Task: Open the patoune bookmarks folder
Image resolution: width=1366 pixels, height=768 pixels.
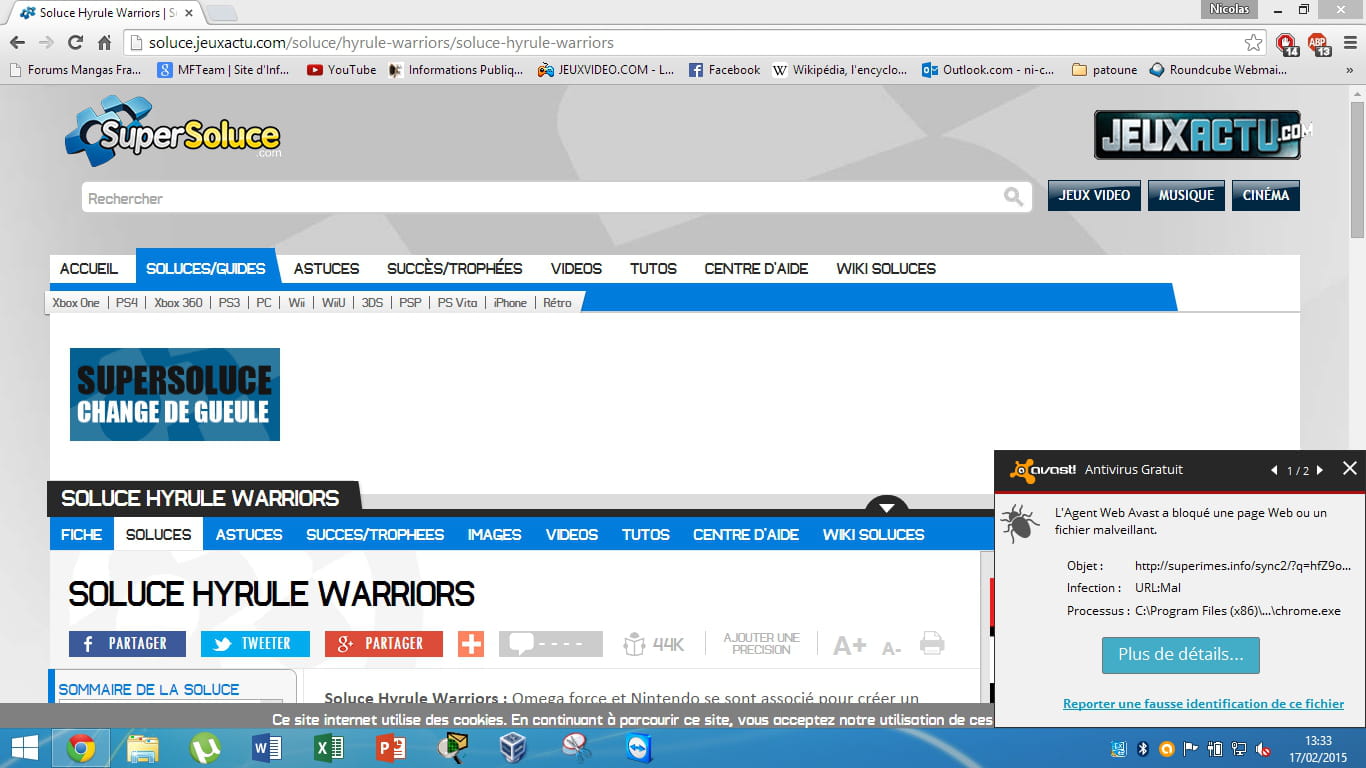Action: pos(1104,70)
